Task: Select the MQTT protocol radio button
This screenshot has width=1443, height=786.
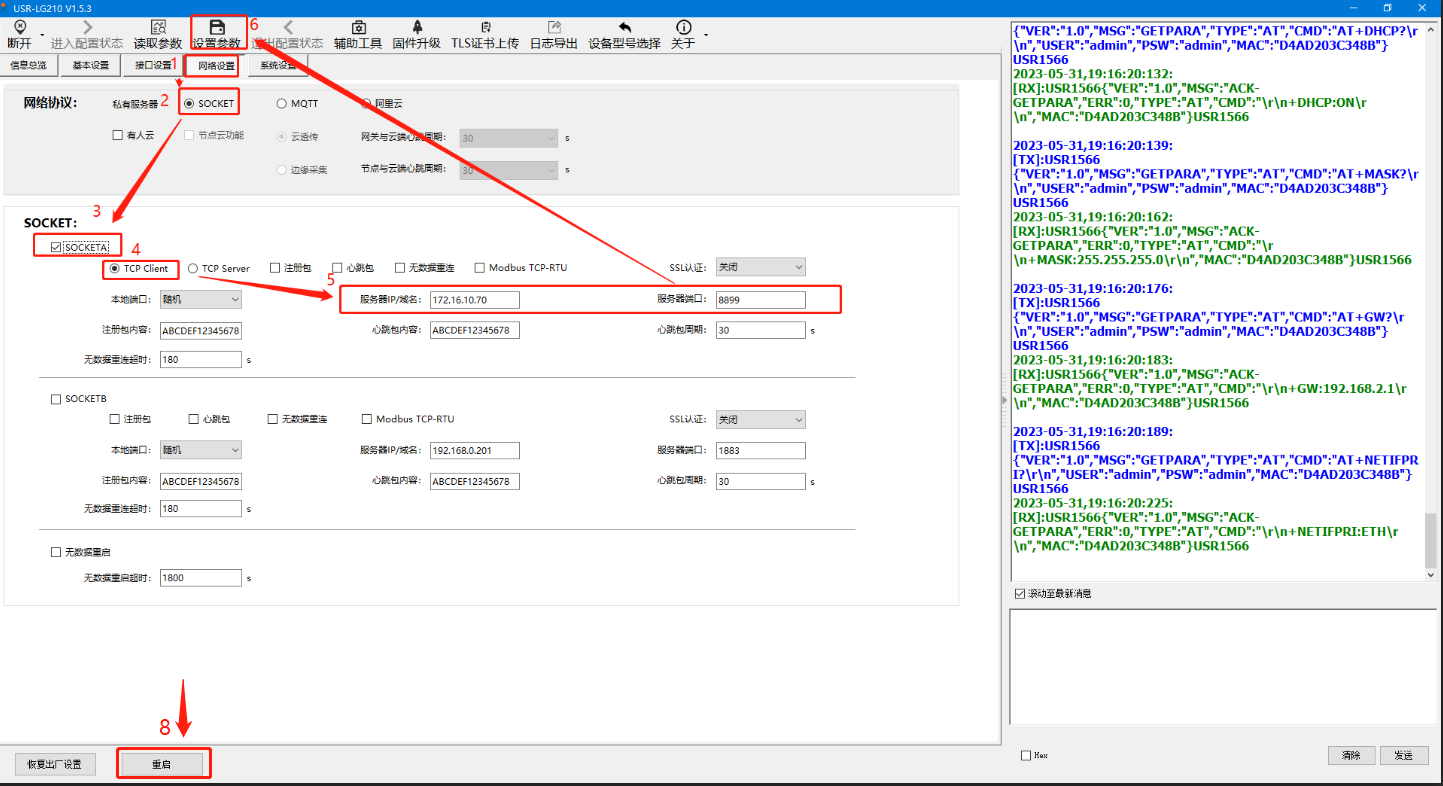Action: (282, 103)
